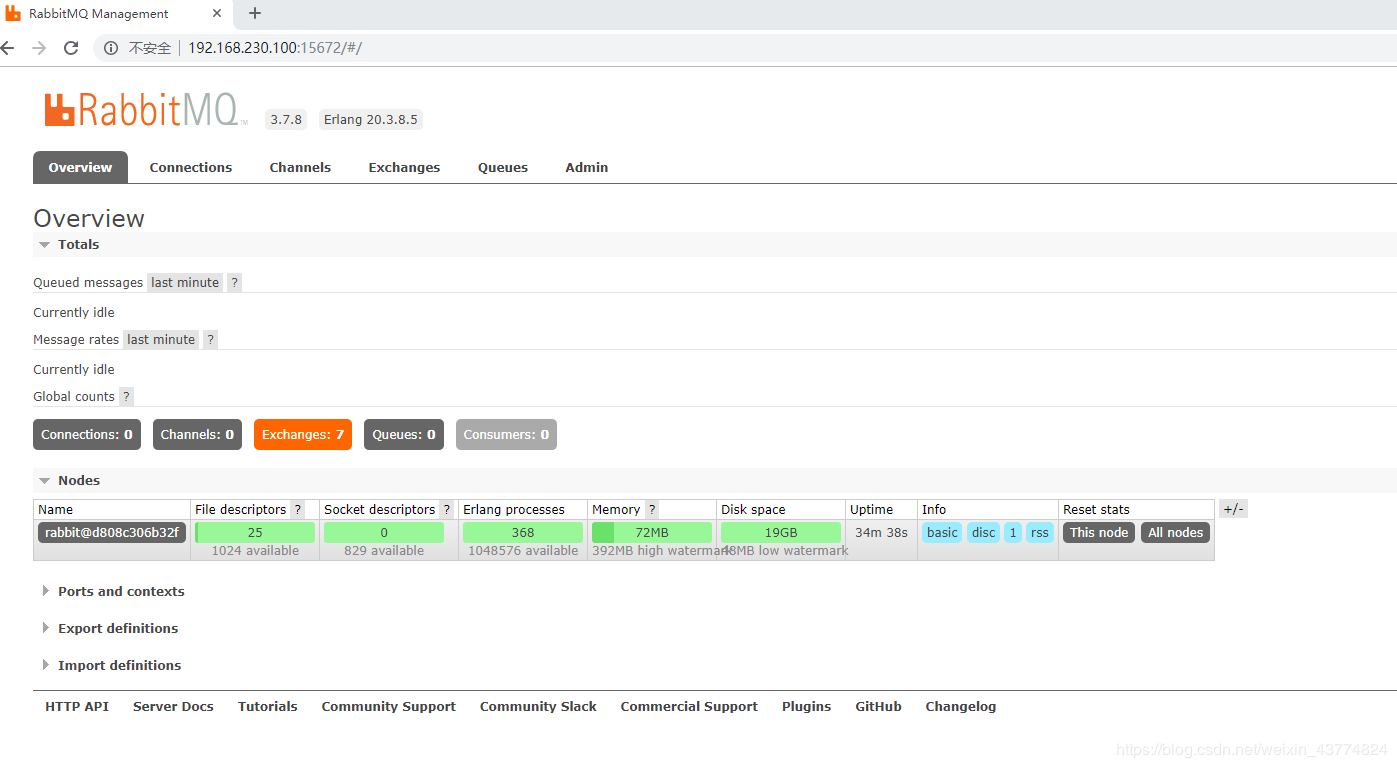Click the browser back arrow

[8, 48]
